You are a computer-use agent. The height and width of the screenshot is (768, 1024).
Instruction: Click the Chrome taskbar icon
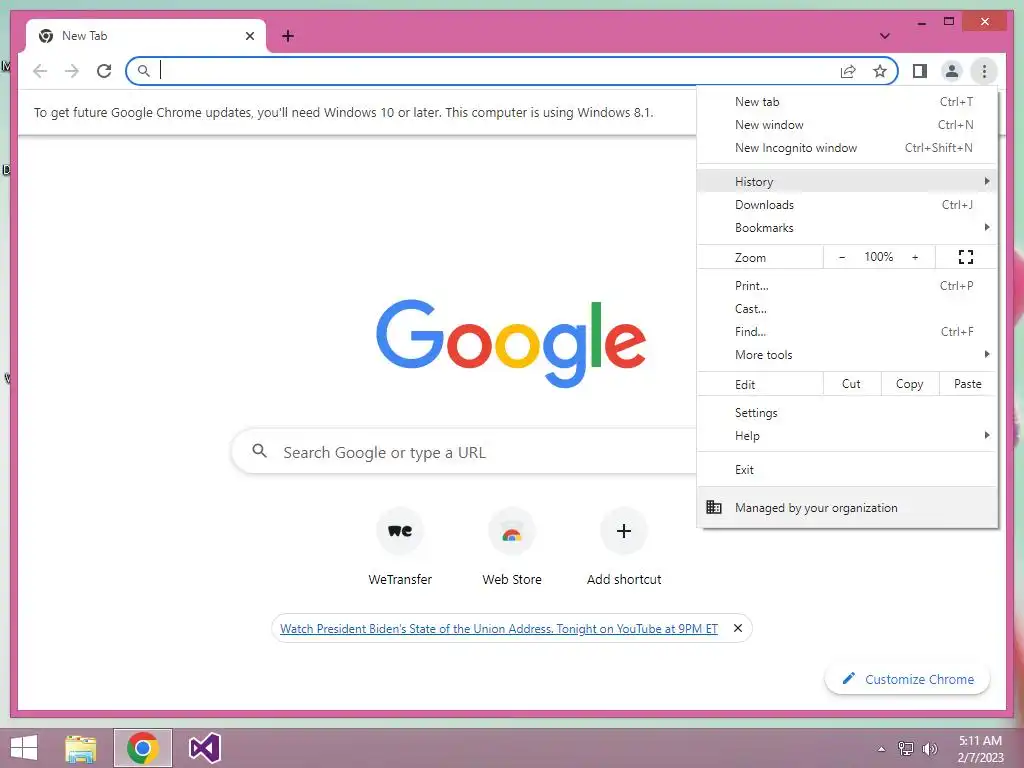pos(142,748)
